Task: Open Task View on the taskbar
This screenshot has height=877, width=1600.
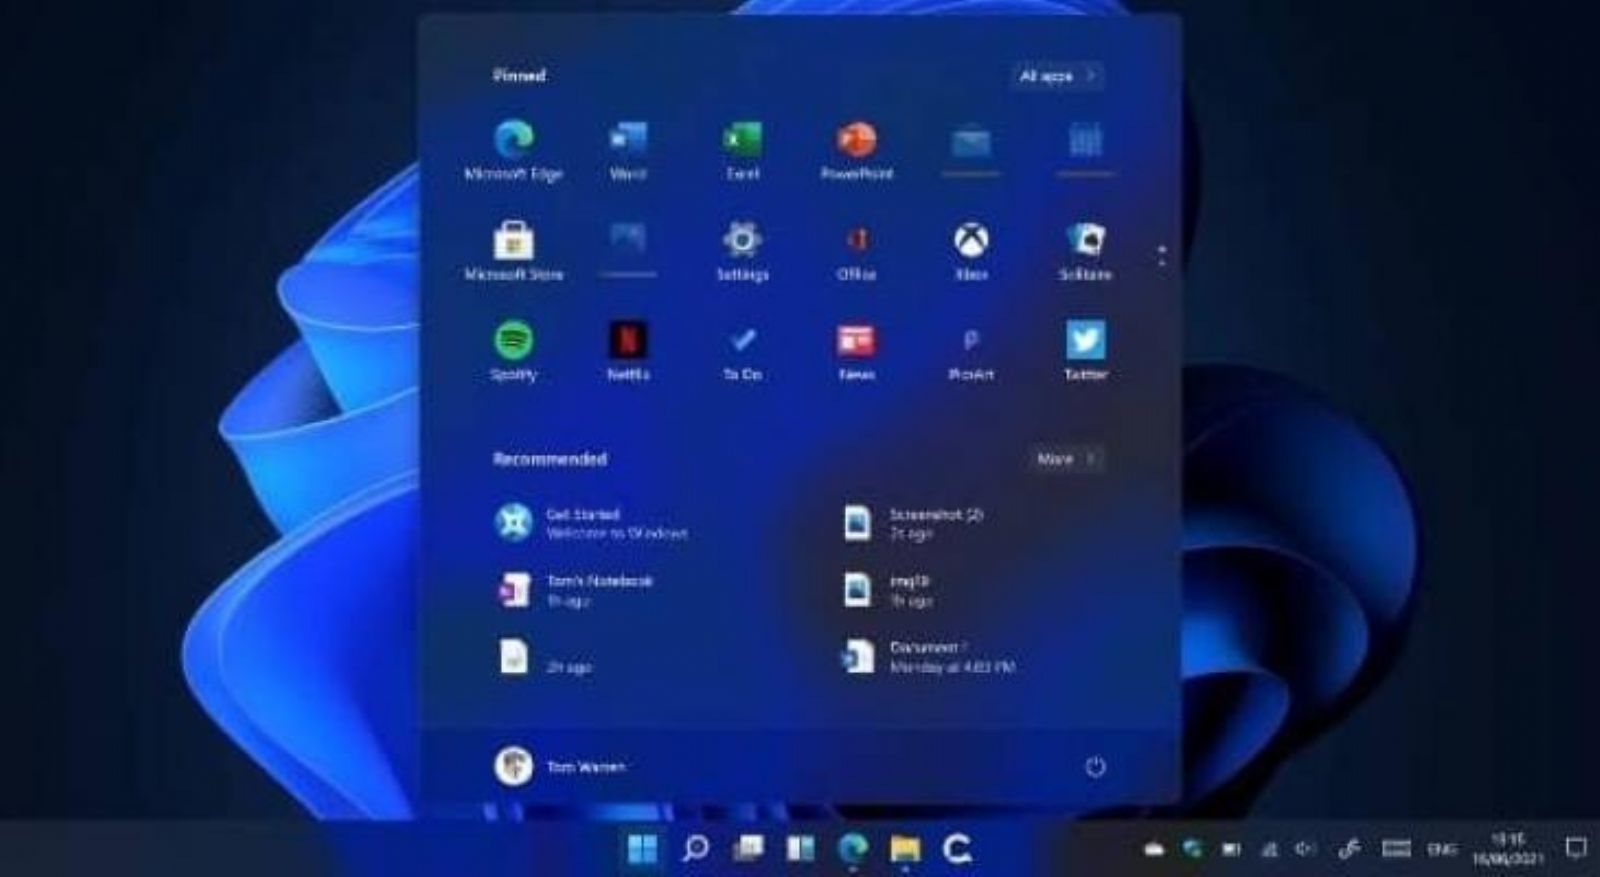Action: pos(748,848)
